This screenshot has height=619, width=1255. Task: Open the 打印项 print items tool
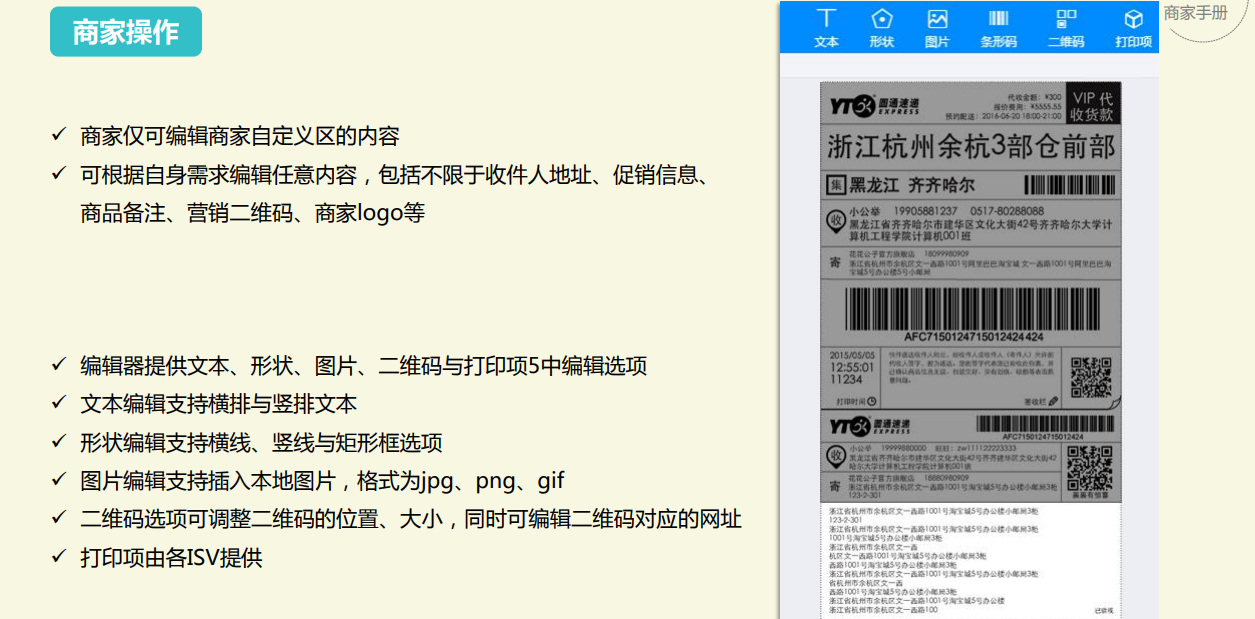(x=1133, y=28)
